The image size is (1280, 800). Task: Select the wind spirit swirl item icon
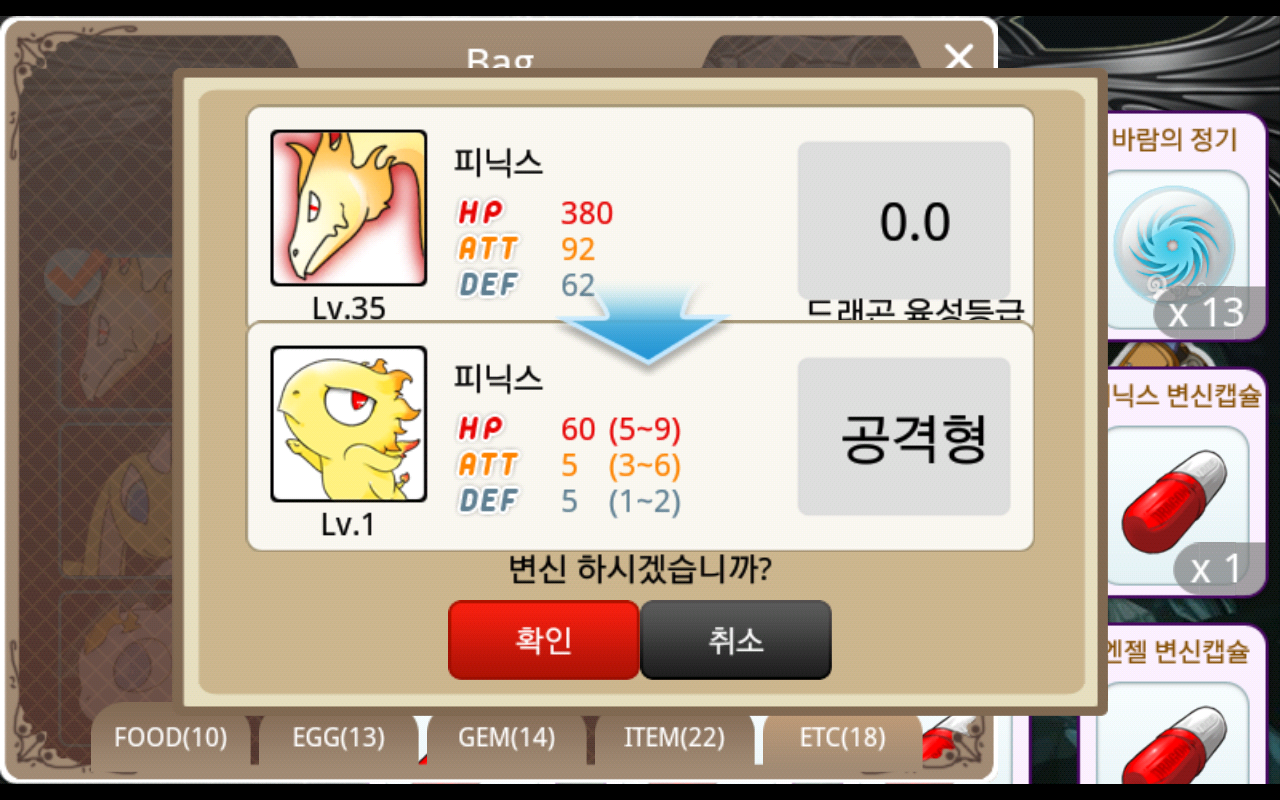[1174, 245]
